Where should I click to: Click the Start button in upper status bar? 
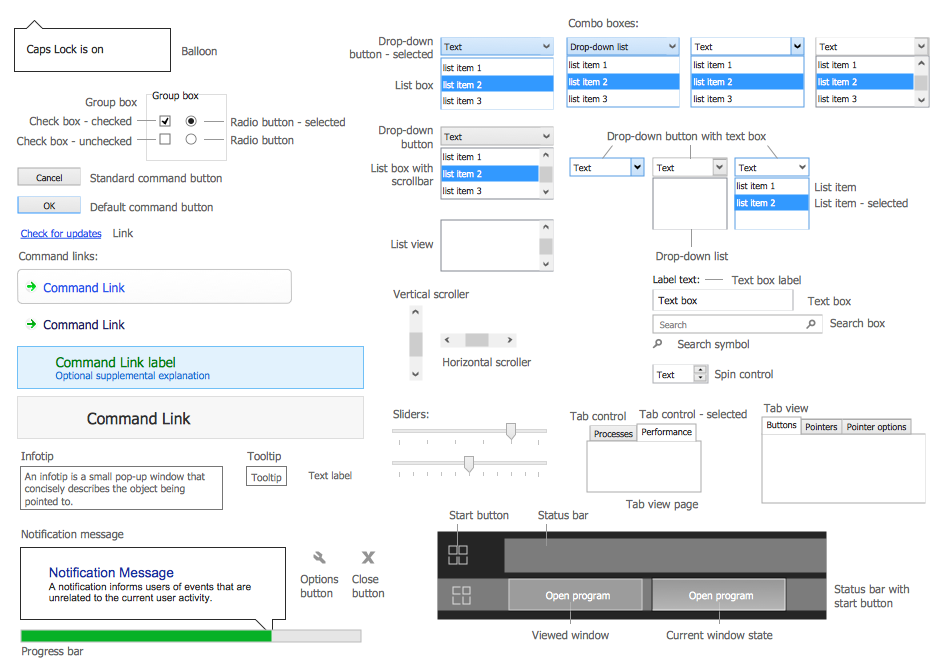tap(458, 554)
